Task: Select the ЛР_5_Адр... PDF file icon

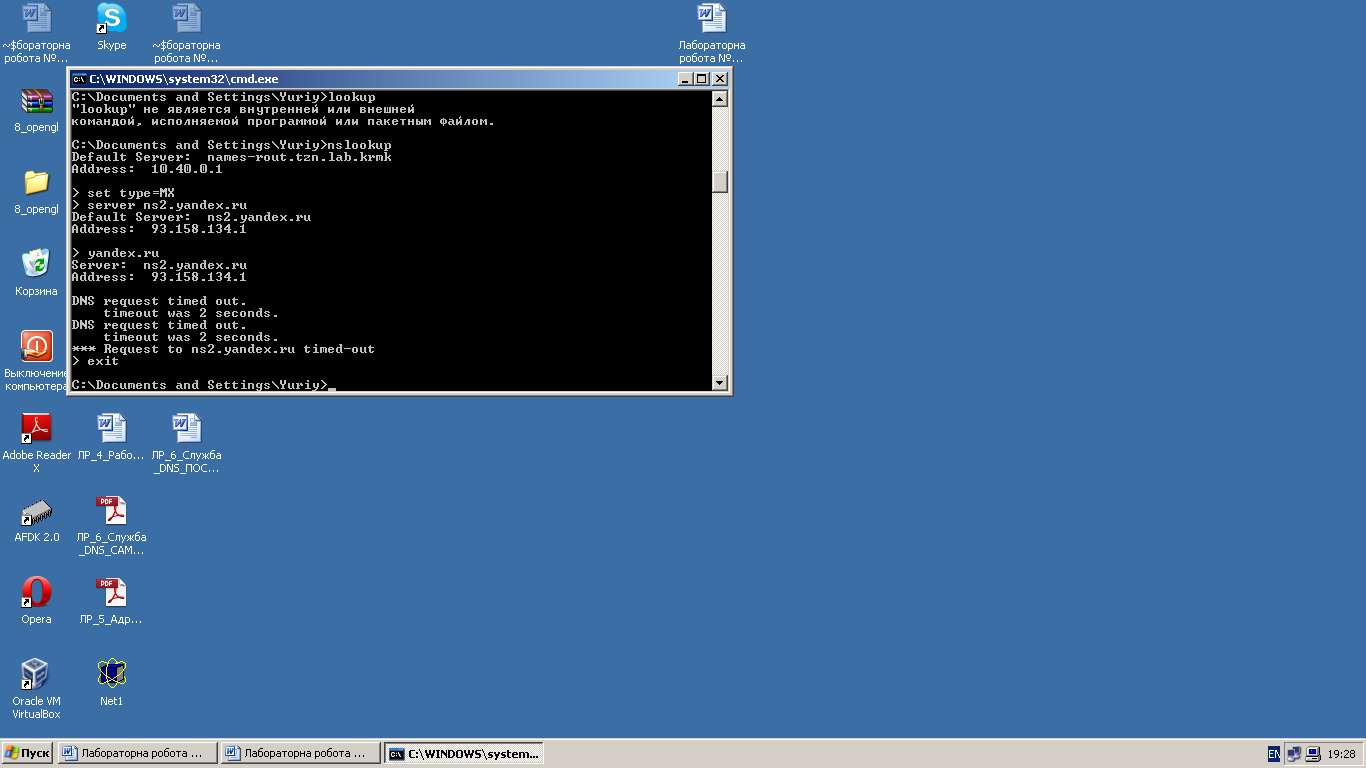Action: 112,592
